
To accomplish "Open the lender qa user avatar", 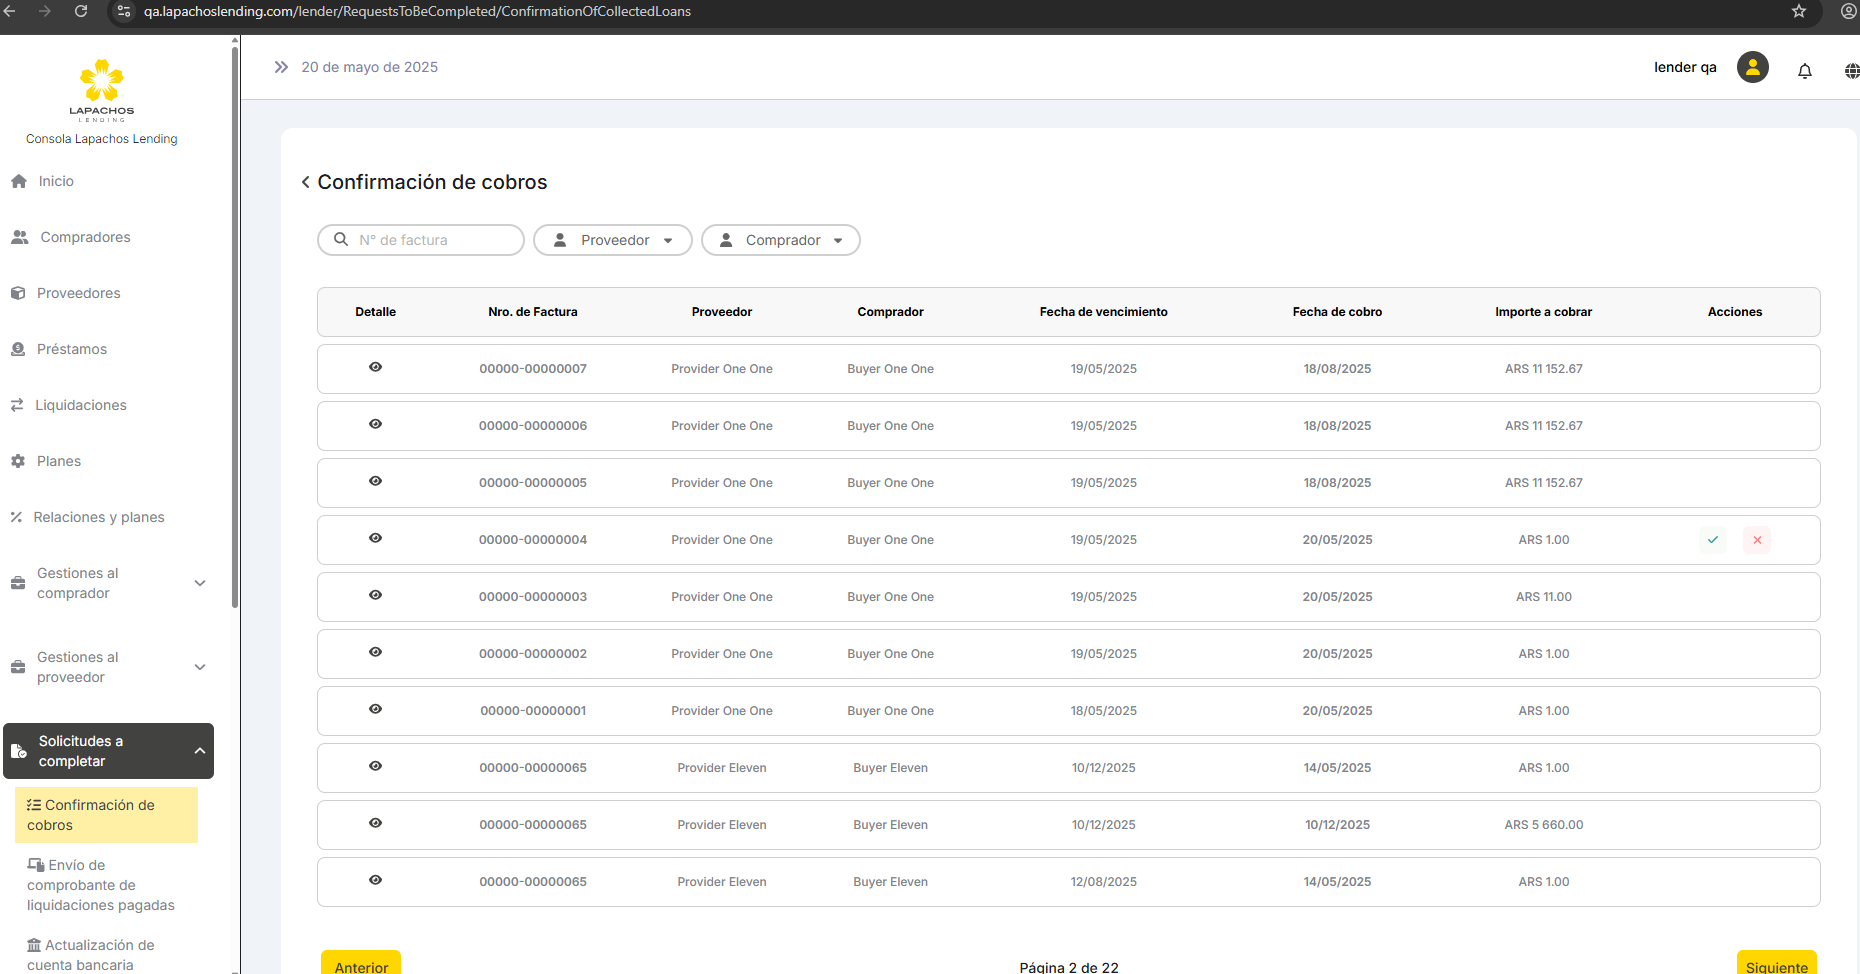I will click(x=1752, y=67).
